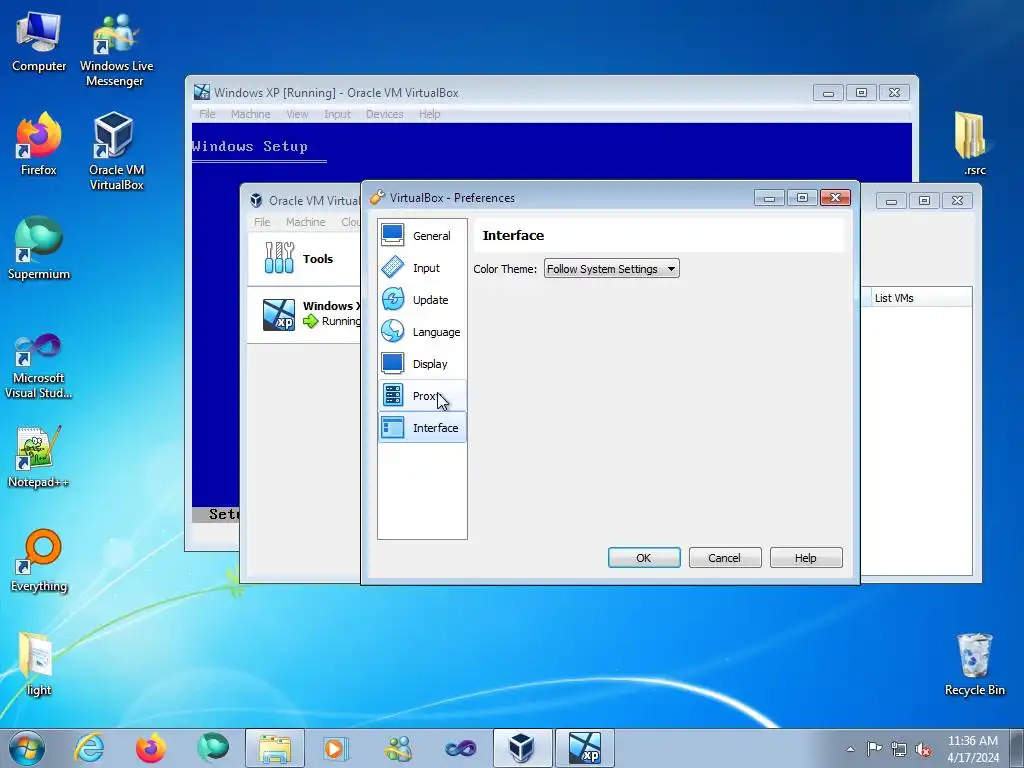Open Windows Live Messenger from taskbar
This screenshot has width=1024, height=768.
[x=398, y=748]
